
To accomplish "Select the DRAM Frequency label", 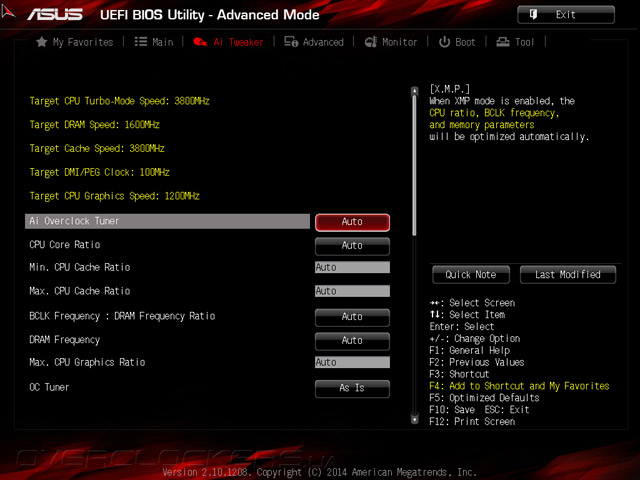I will (64, 340).
